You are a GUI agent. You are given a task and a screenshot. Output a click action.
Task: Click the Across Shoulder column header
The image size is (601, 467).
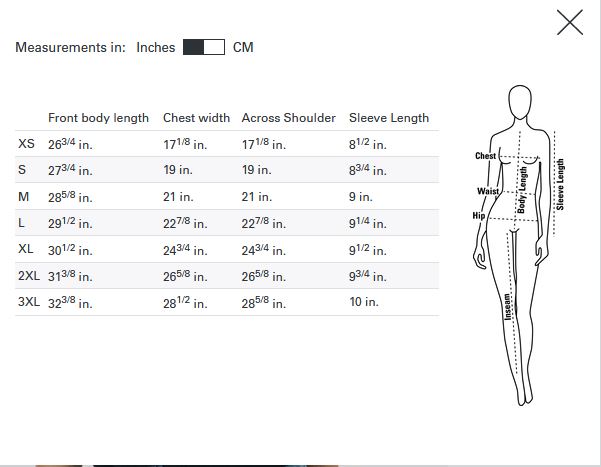pyautogui.click(x=288, y=118)
